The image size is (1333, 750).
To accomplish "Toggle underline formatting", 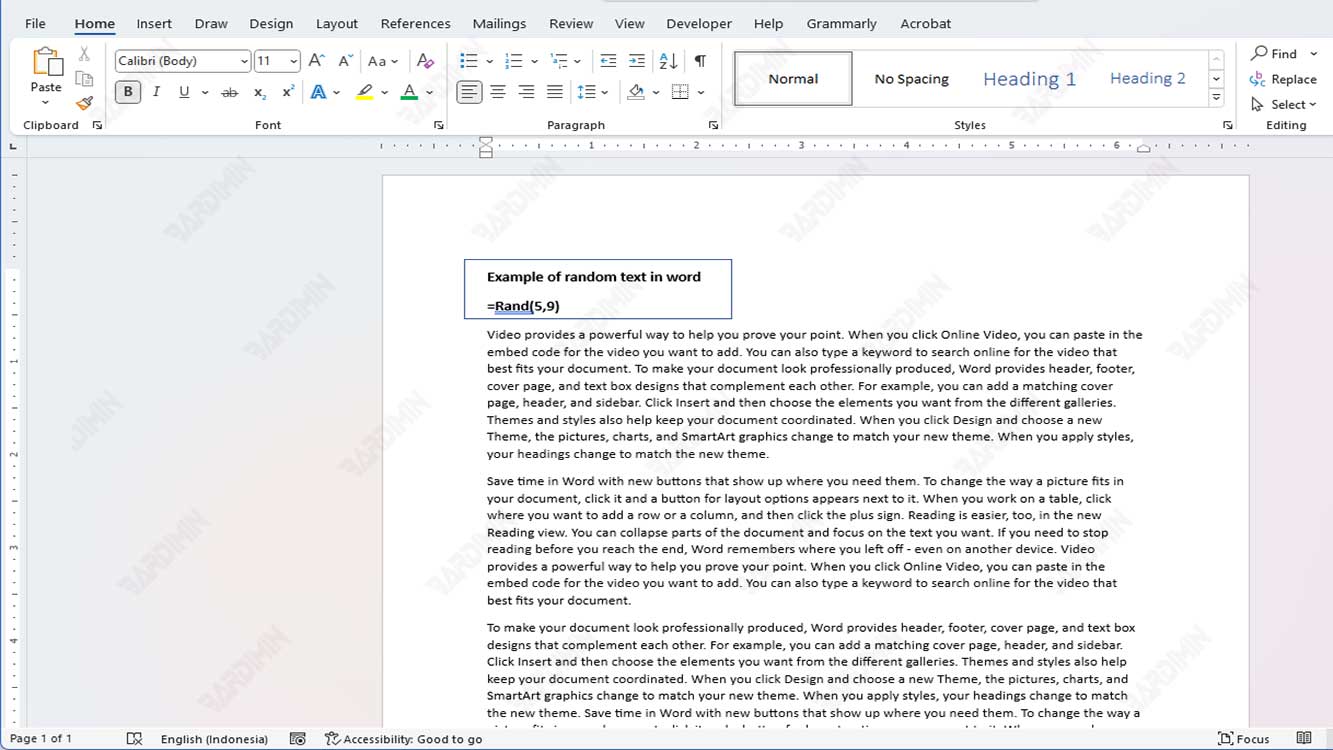I will point(184,92).
